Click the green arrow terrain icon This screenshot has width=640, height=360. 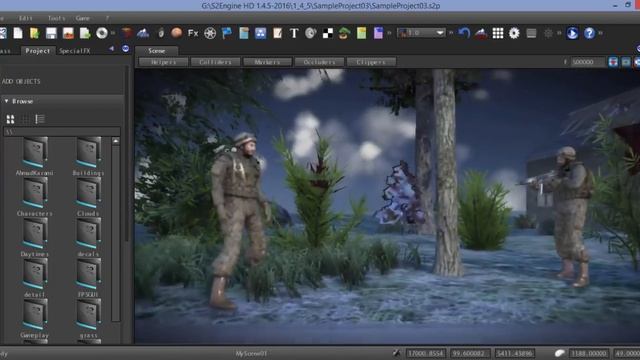coord(344,33)
